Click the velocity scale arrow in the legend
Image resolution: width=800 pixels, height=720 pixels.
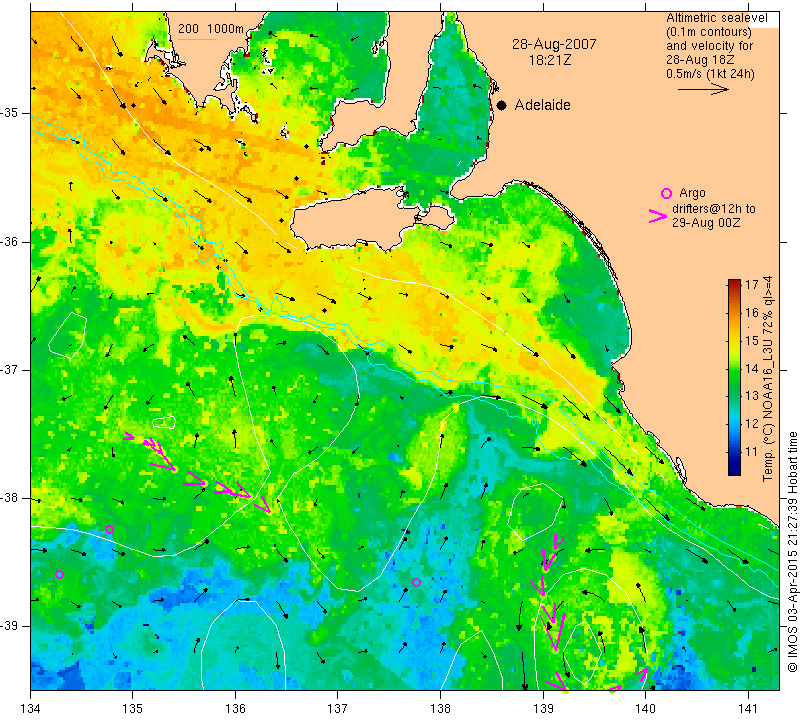tap(703, 89)
